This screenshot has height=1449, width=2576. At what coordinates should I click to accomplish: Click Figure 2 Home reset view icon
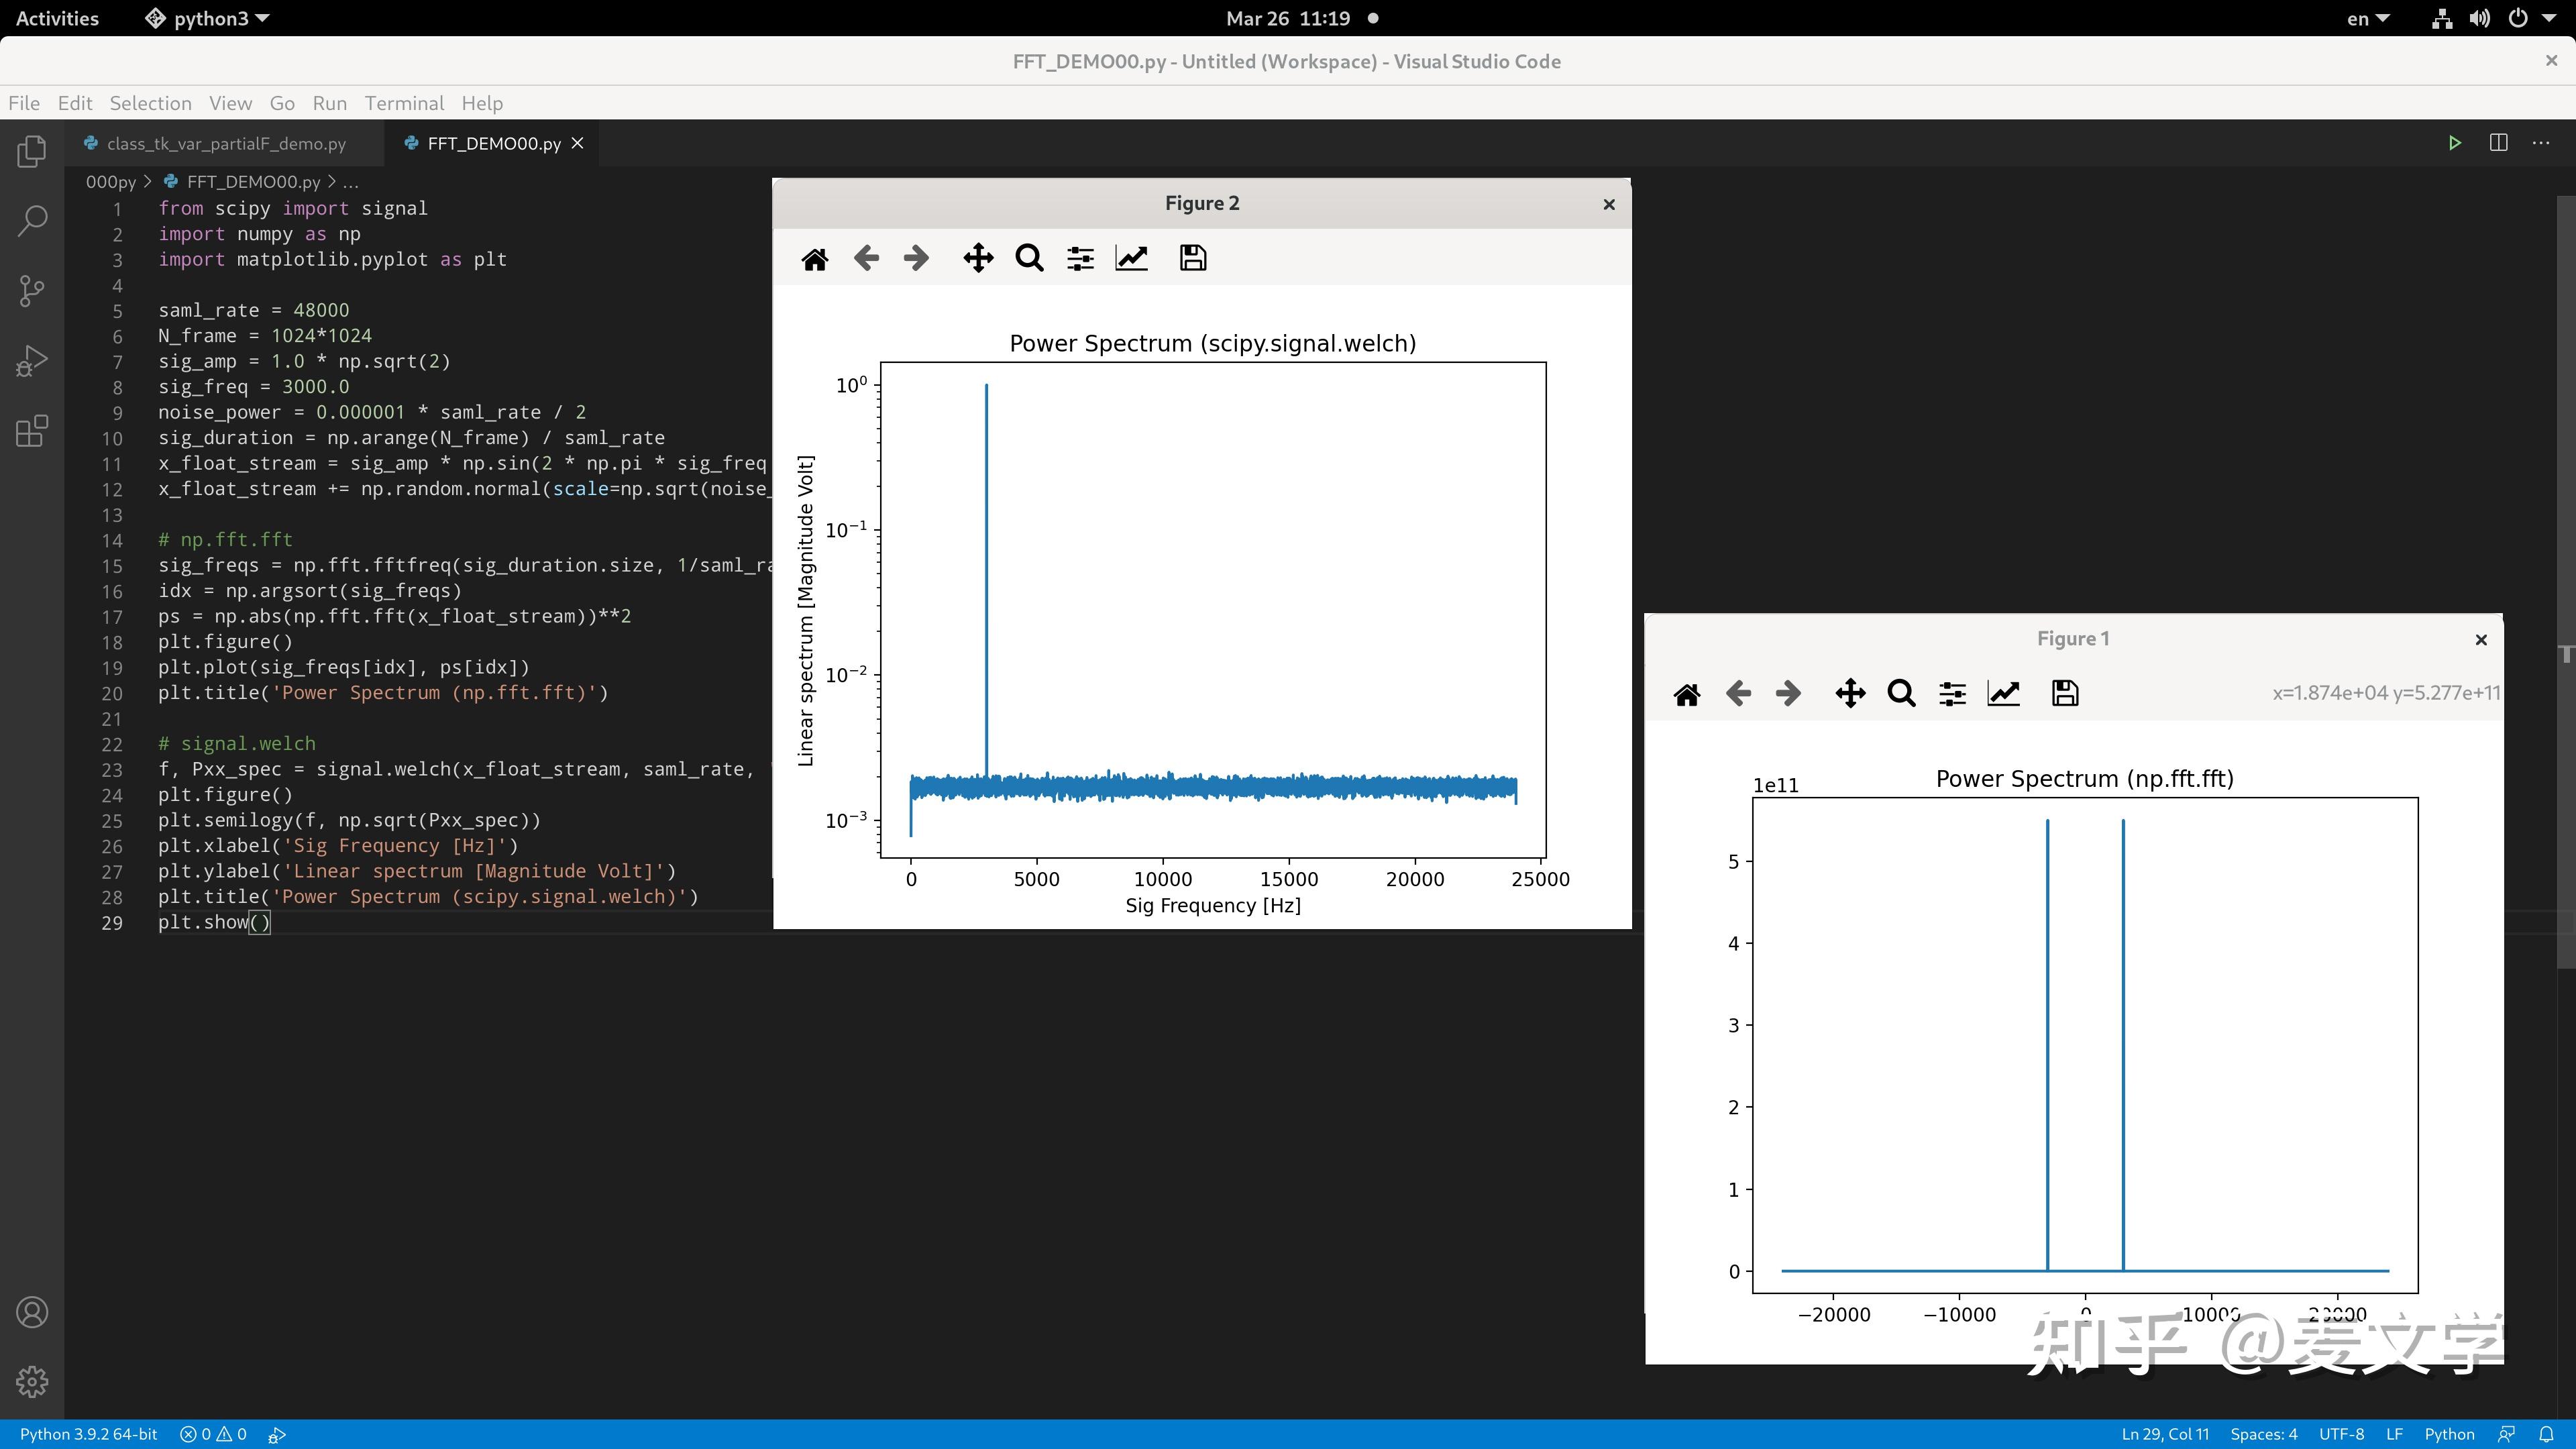[x=814, y=259]
